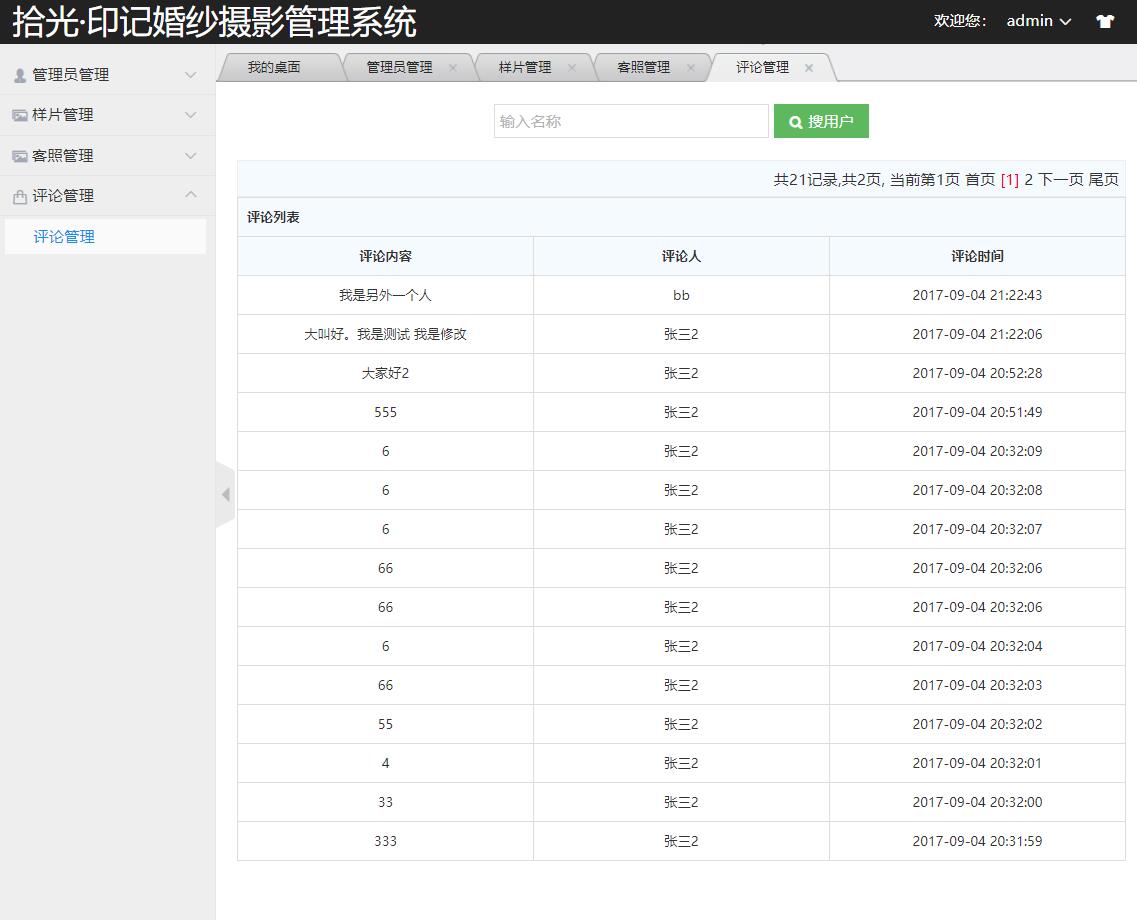The image size is (1137, 920).
Task: Click the 客照管理 picture icon in sidebar
Action: (x=19, y=156)
